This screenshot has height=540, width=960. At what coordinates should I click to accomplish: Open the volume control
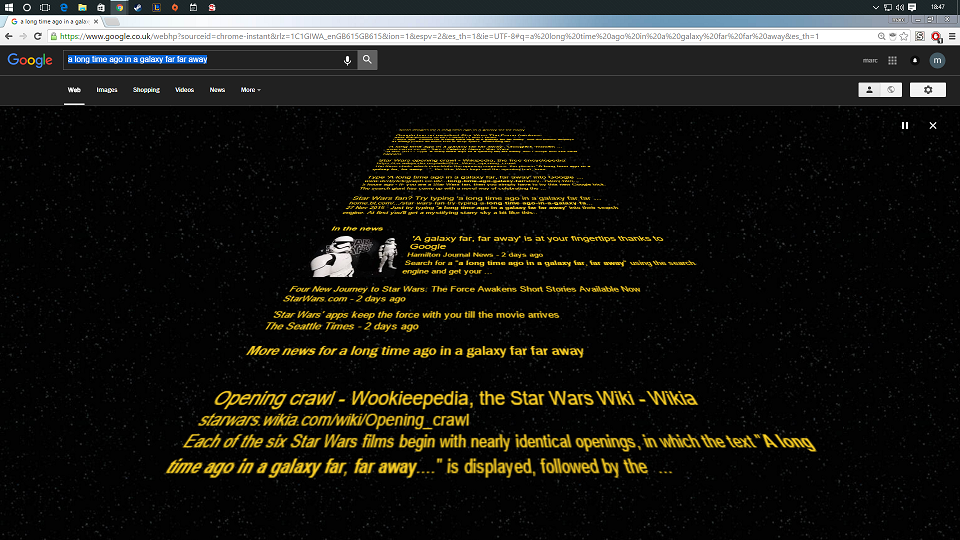[x=899, y=7]
